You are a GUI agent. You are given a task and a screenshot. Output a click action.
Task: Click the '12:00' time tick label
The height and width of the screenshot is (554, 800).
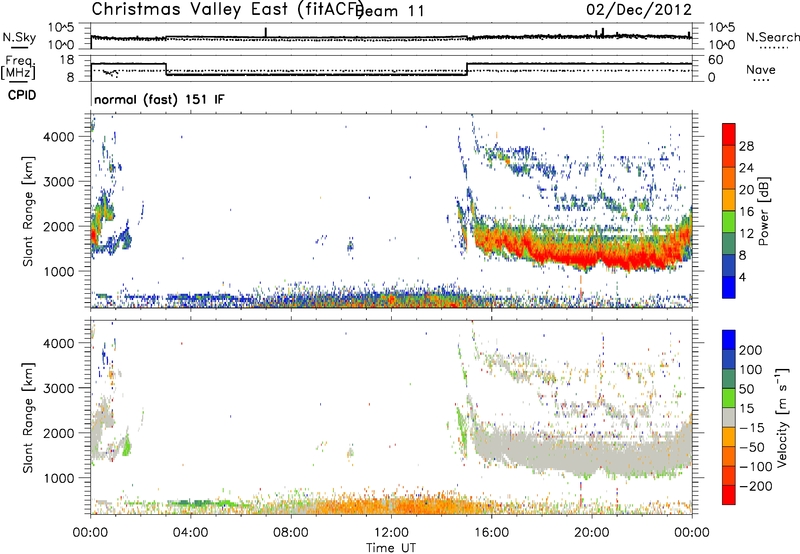pyautogui.click(x=391, y=533)
